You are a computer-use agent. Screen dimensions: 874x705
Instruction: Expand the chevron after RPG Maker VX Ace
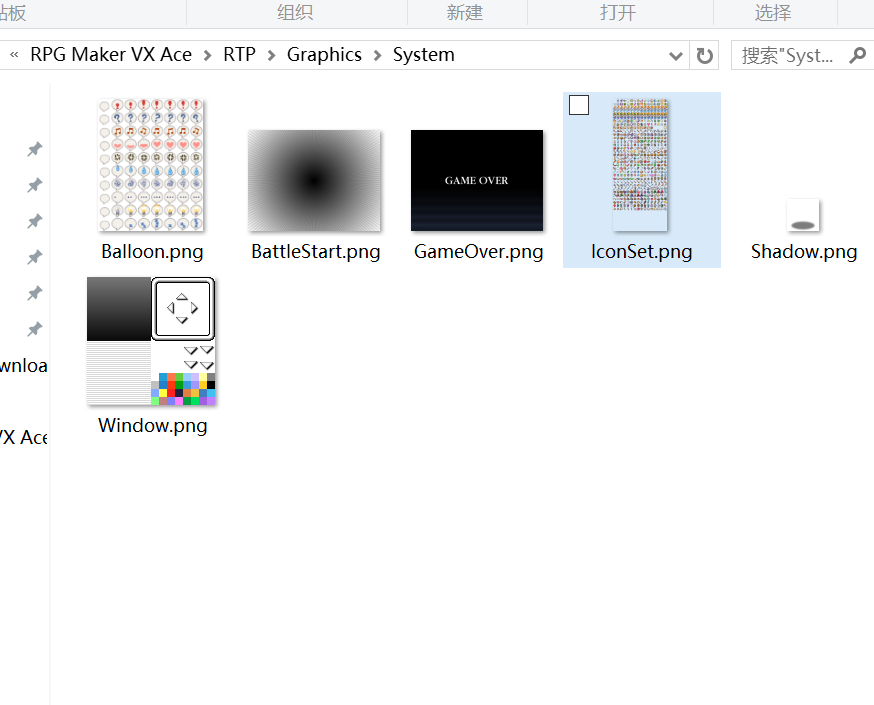tap(207, 55)
